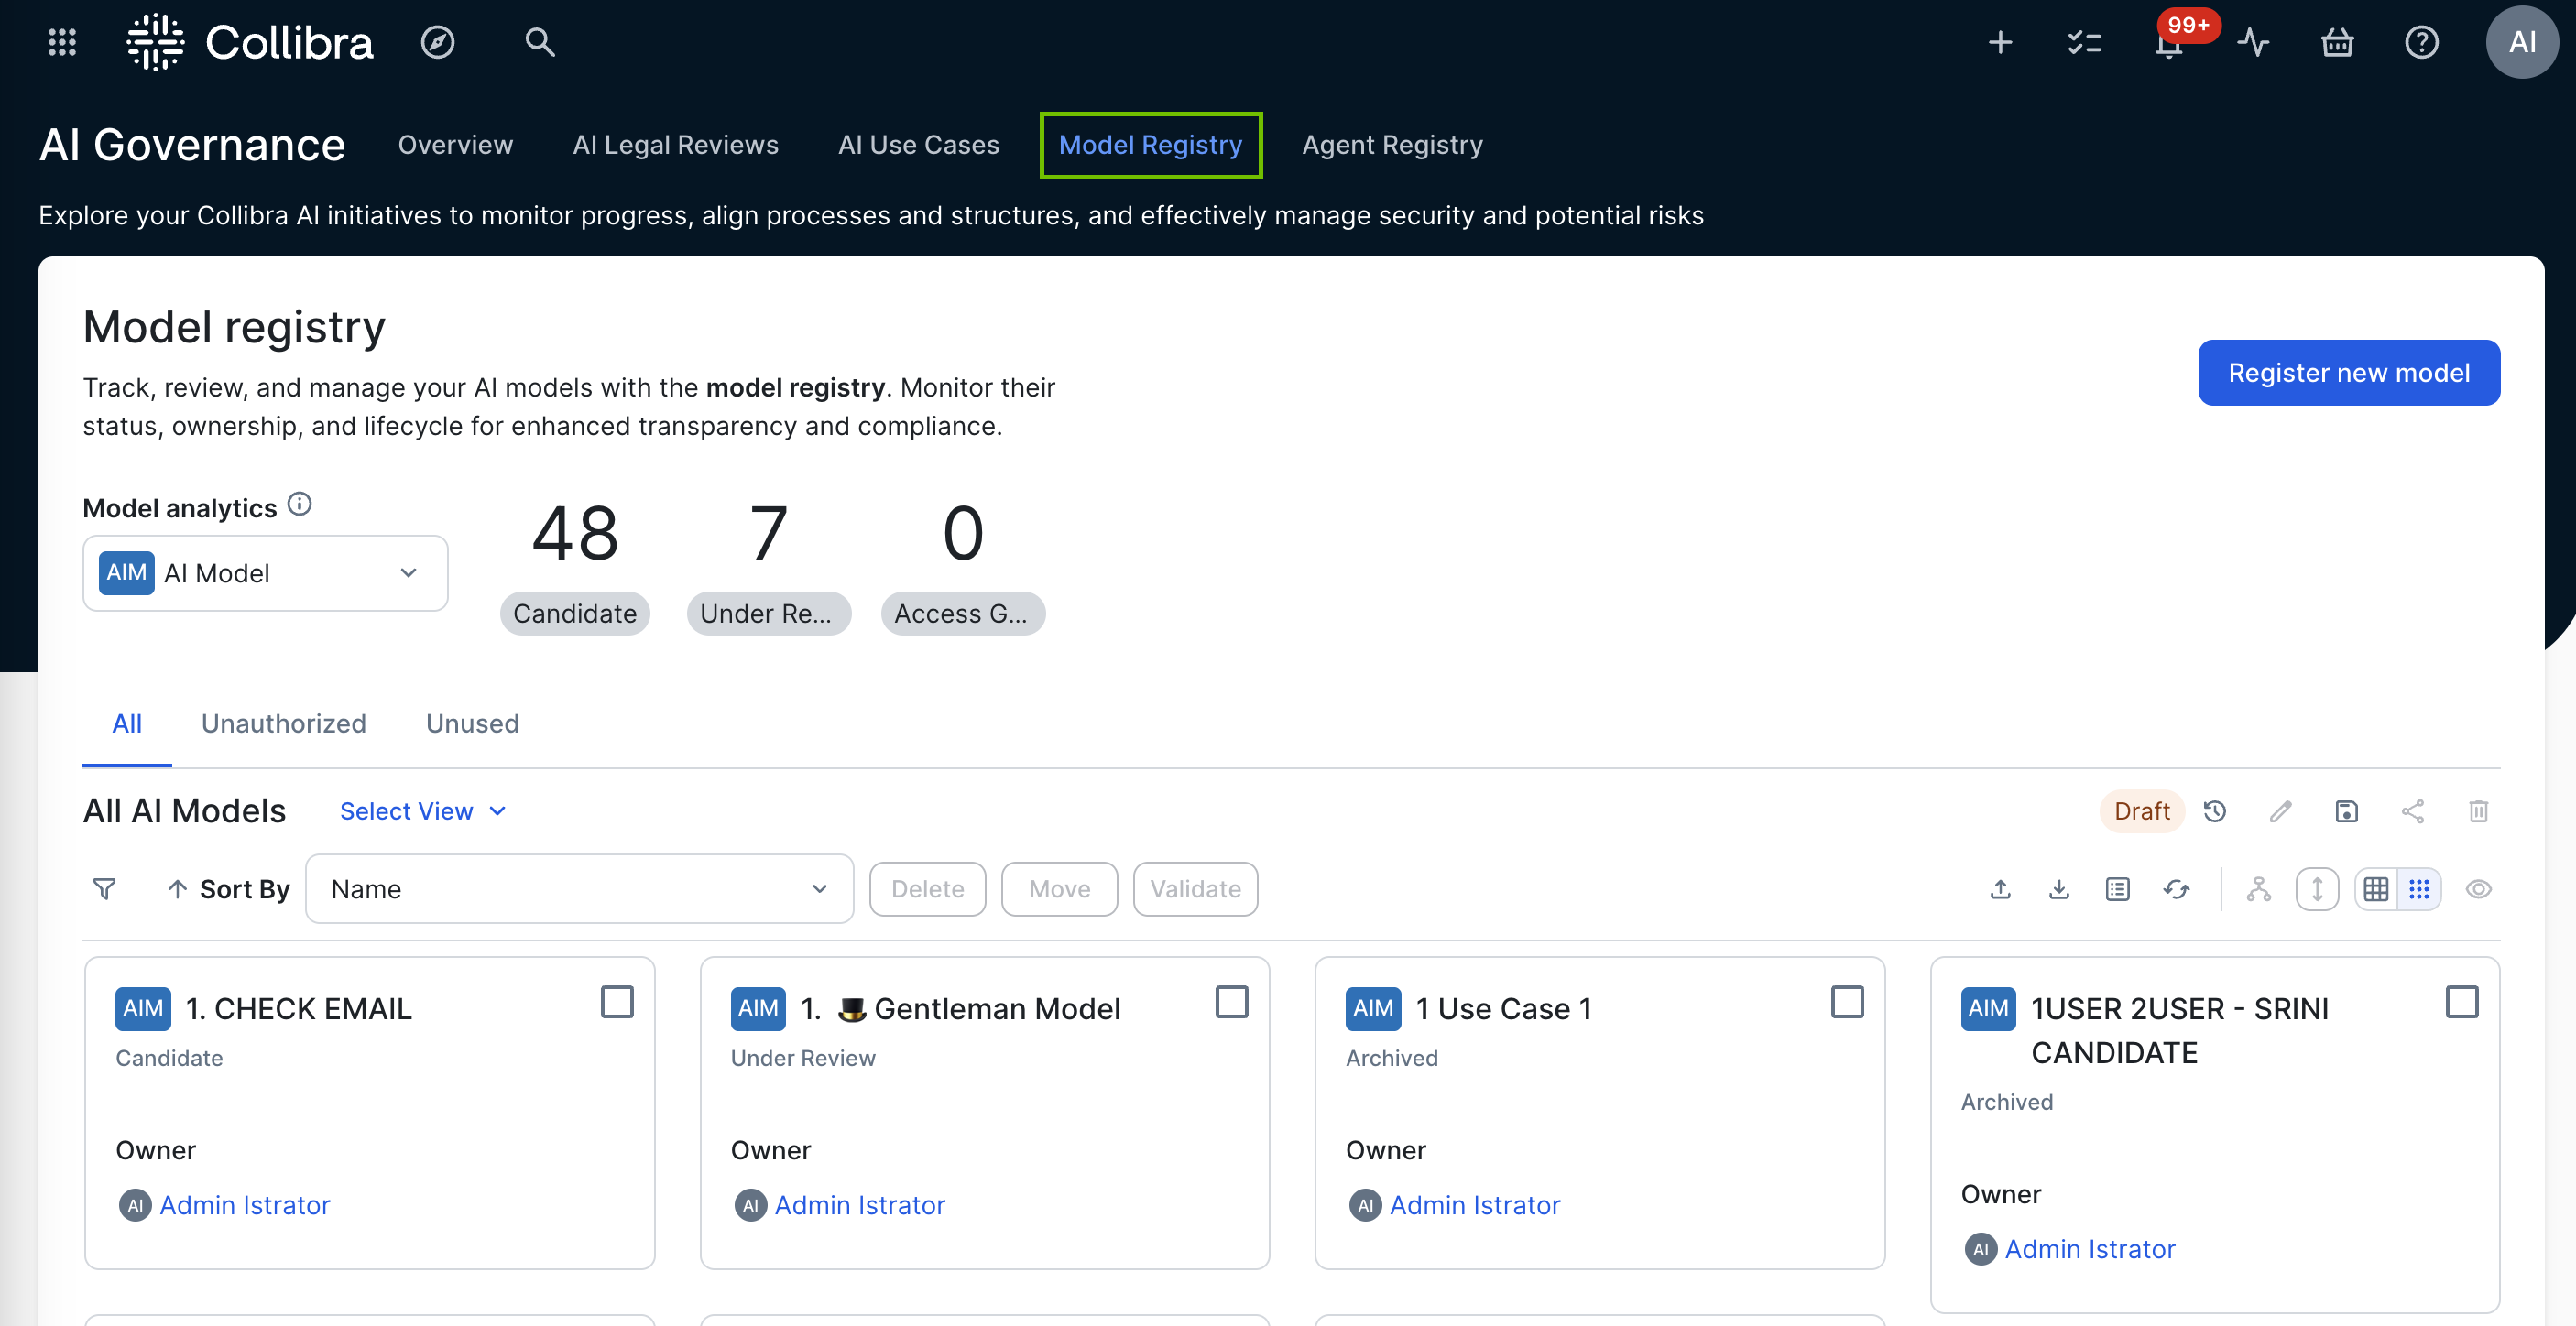Click the 48 candidate count
Viewport: 2576px width, 1326px height.
point(575,533)
